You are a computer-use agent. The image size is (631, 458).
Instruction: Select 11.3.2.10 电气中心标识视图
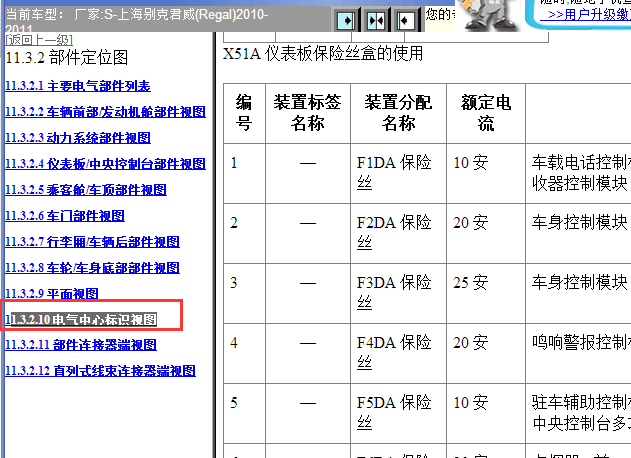(81, 320)
